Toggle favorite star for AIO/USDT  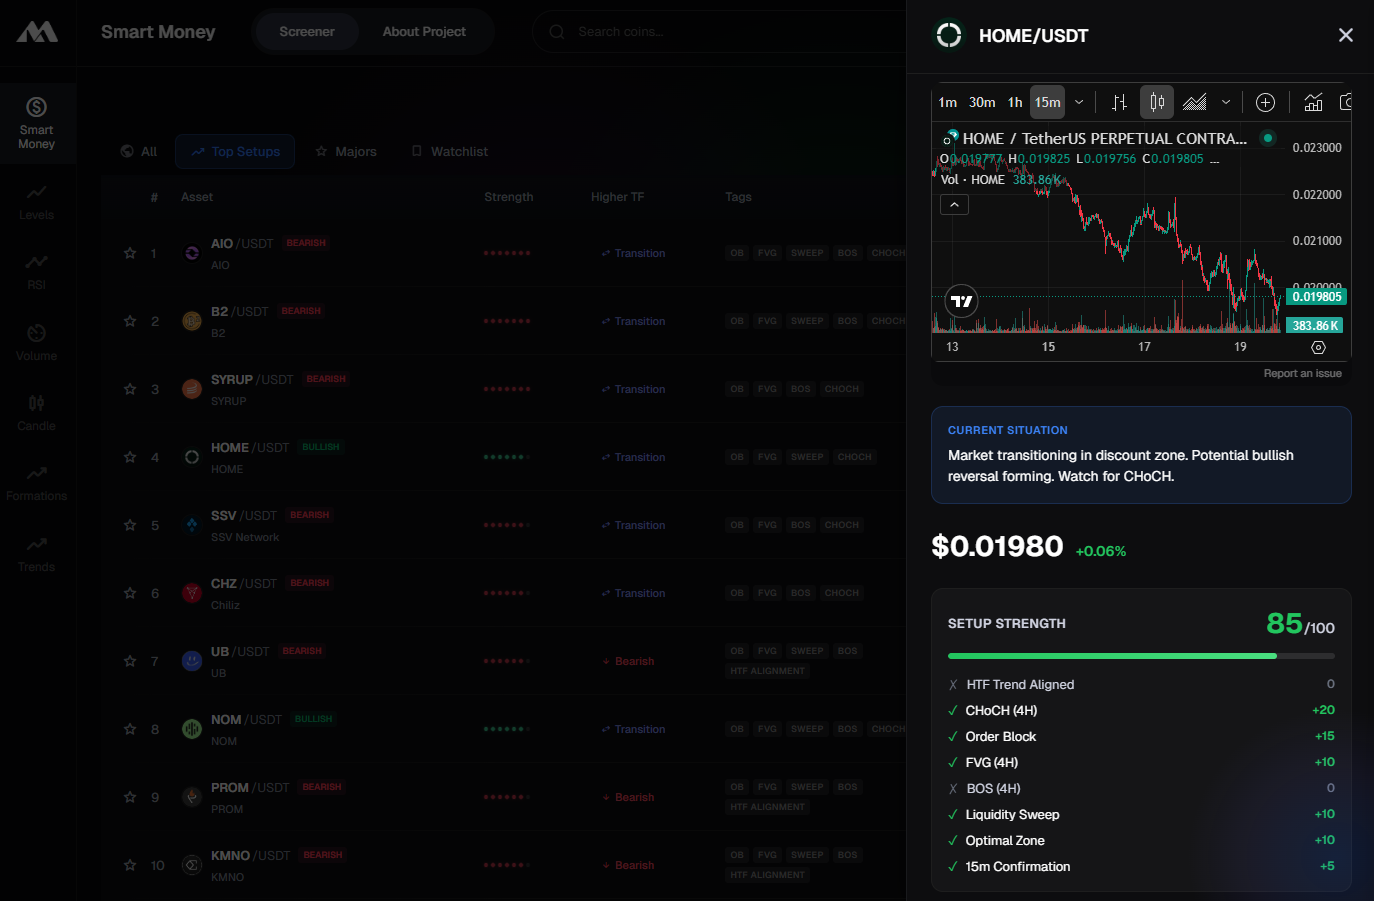(130, 253)
